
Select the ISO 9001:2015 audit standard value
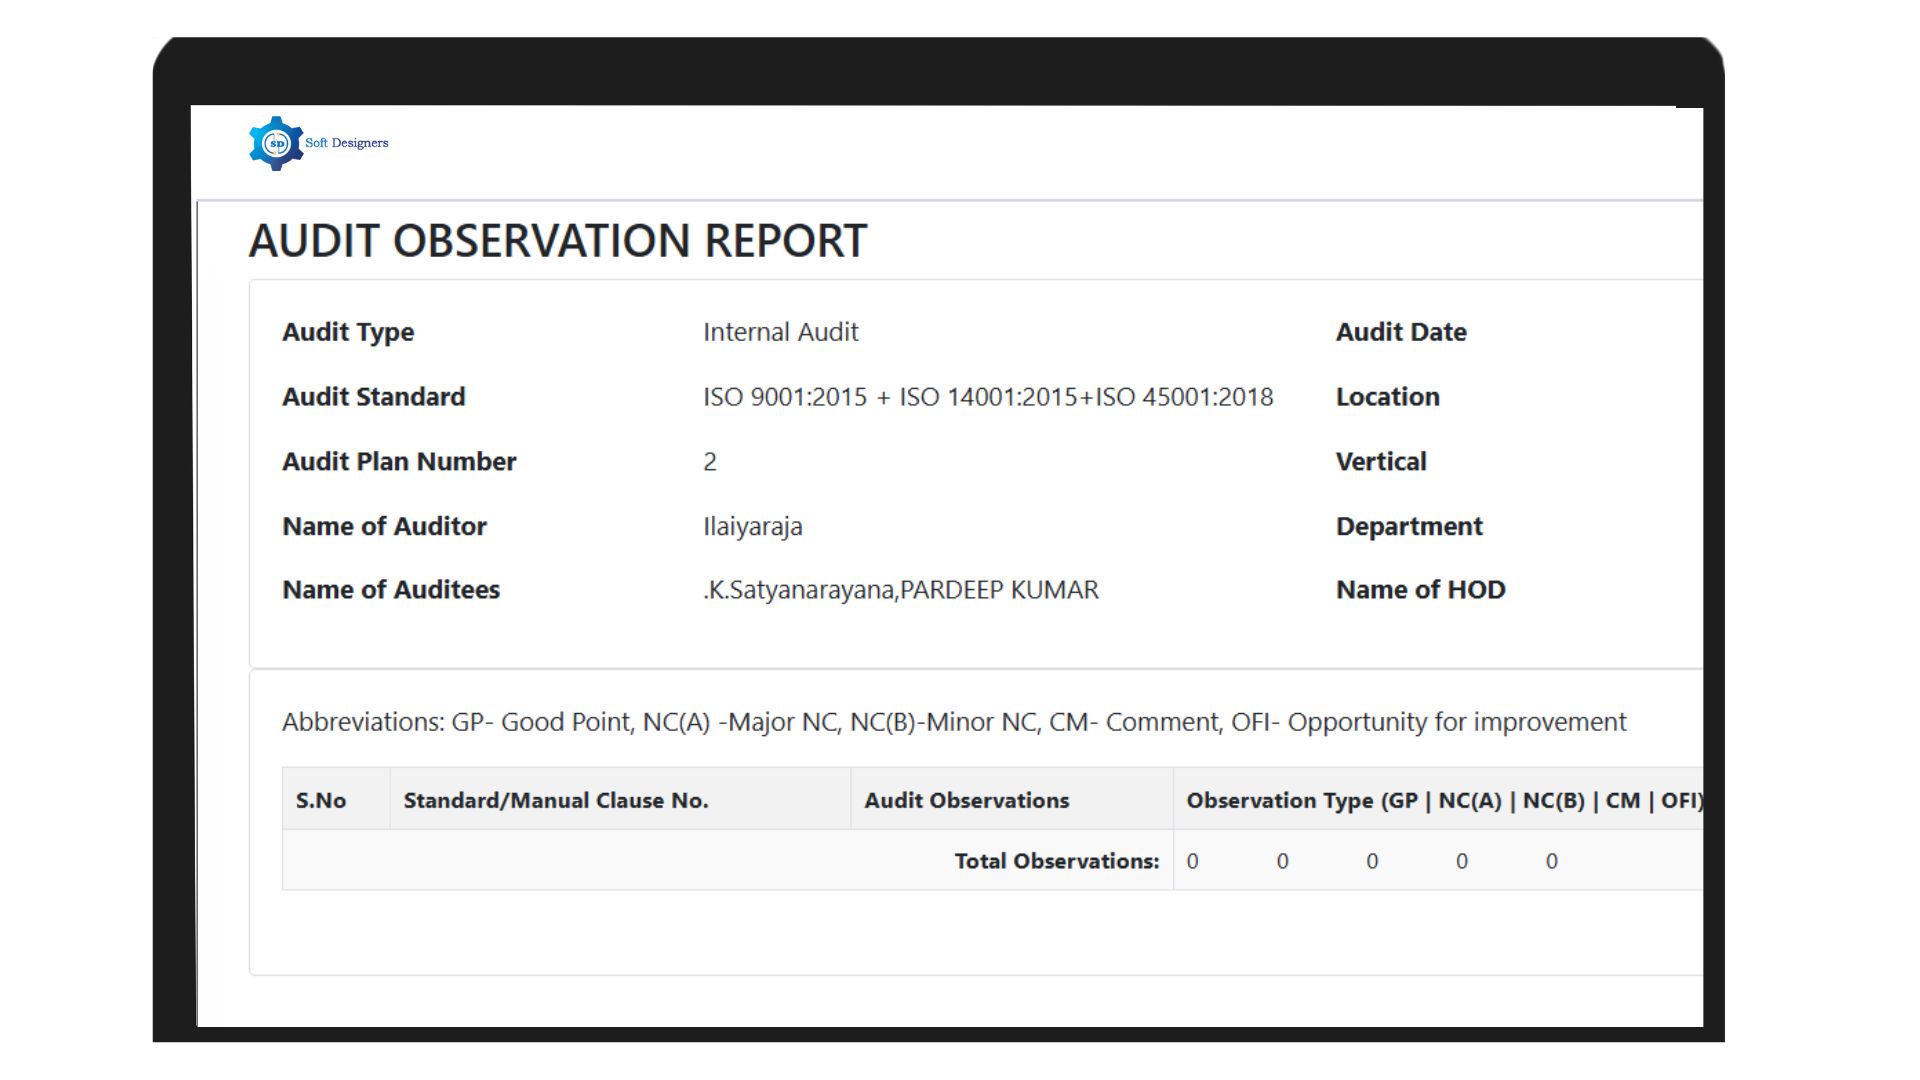pos(988,396)
